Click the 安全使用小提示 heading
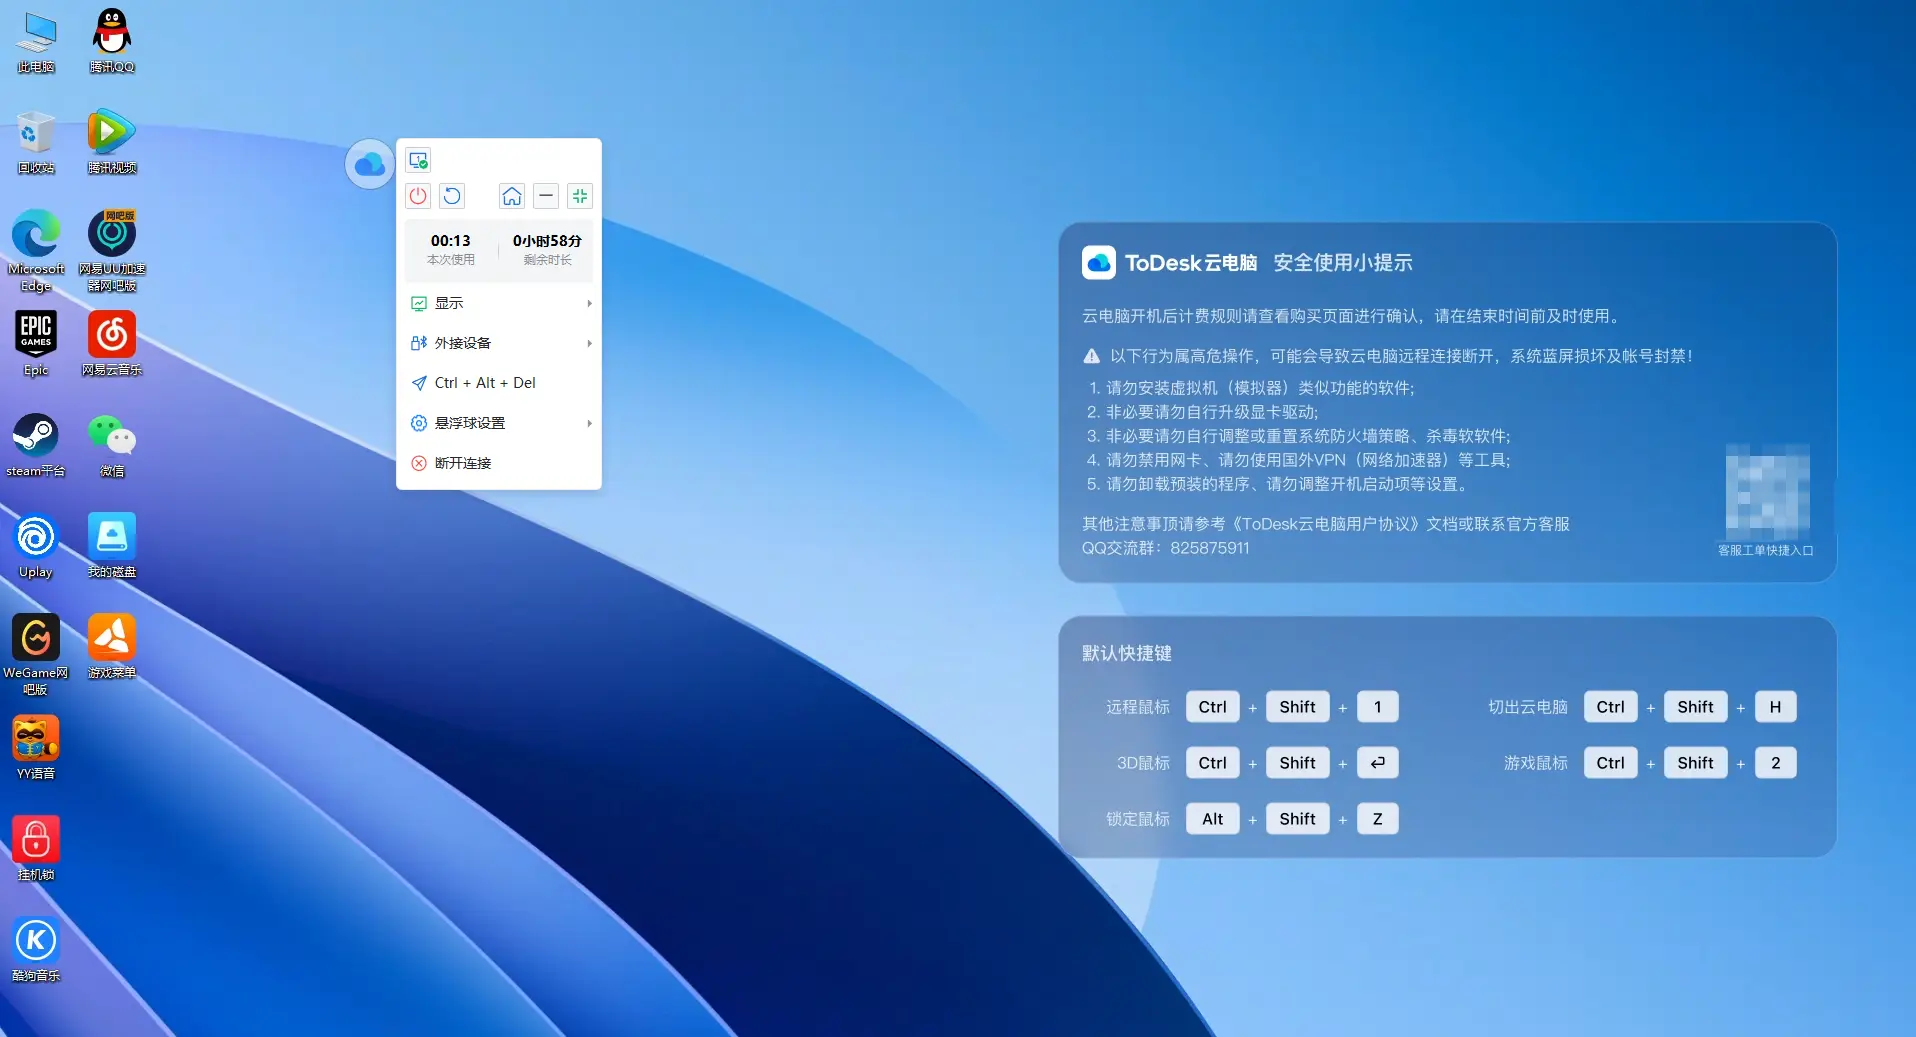The image size is (1916, 1037). [1343, 263]
